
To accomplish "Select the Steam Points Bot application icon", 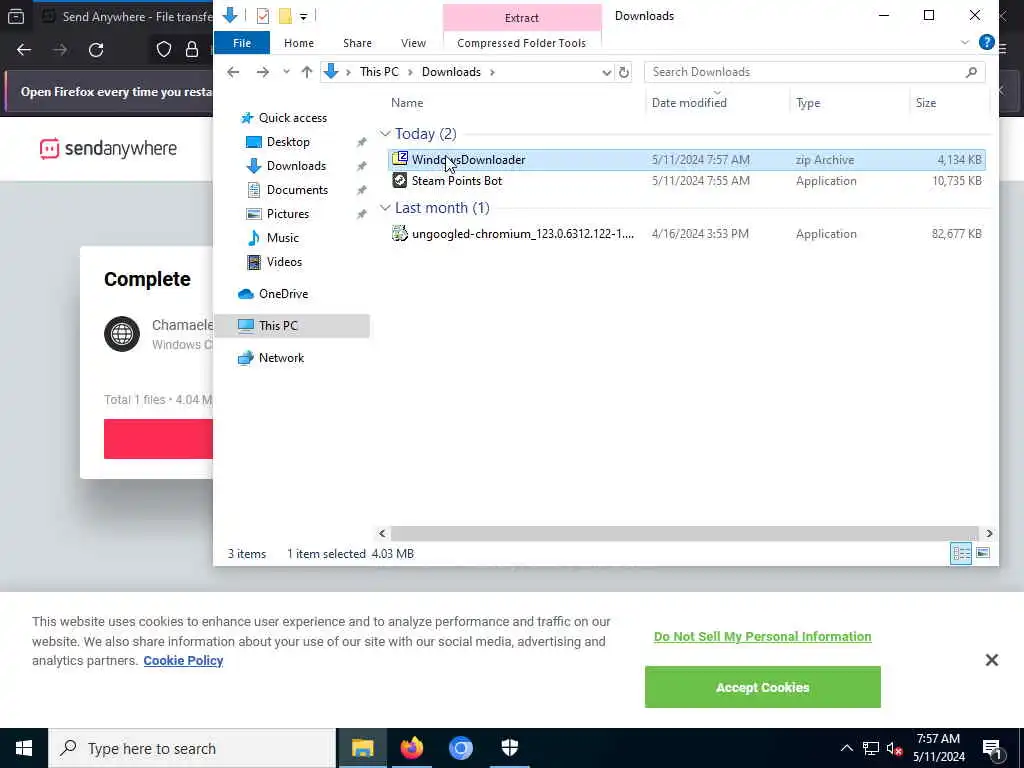I will 400,181.
